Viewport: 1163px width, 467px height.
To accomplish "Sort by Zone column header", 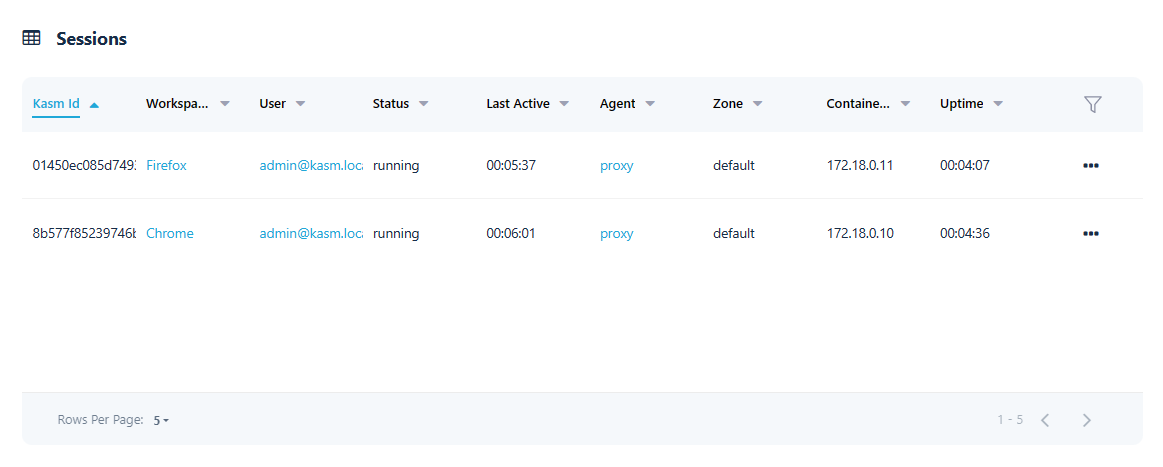I will tap(727, 104).
